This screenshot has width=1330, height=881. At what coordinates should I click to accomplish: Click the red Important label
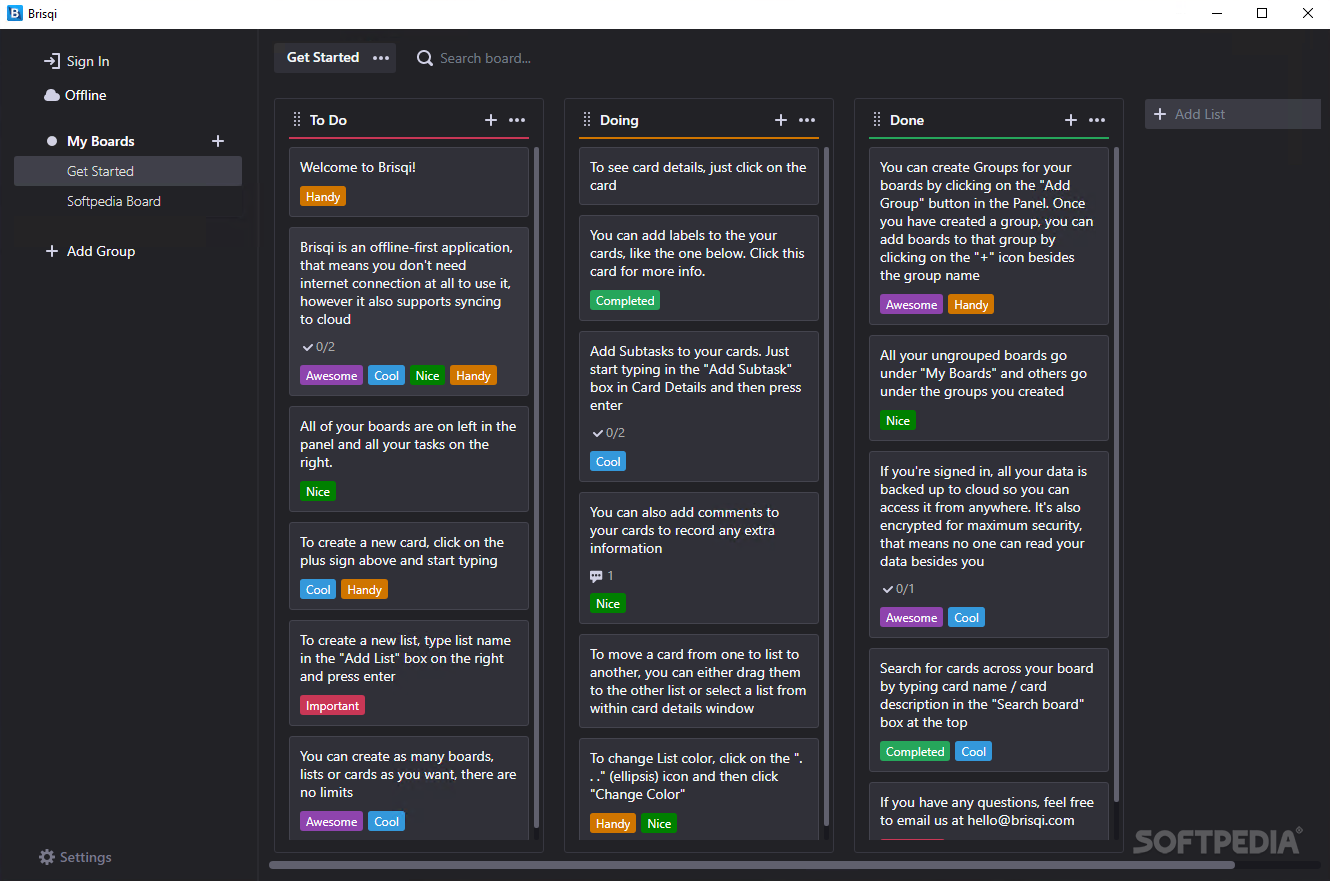click(x=332, y=706)
